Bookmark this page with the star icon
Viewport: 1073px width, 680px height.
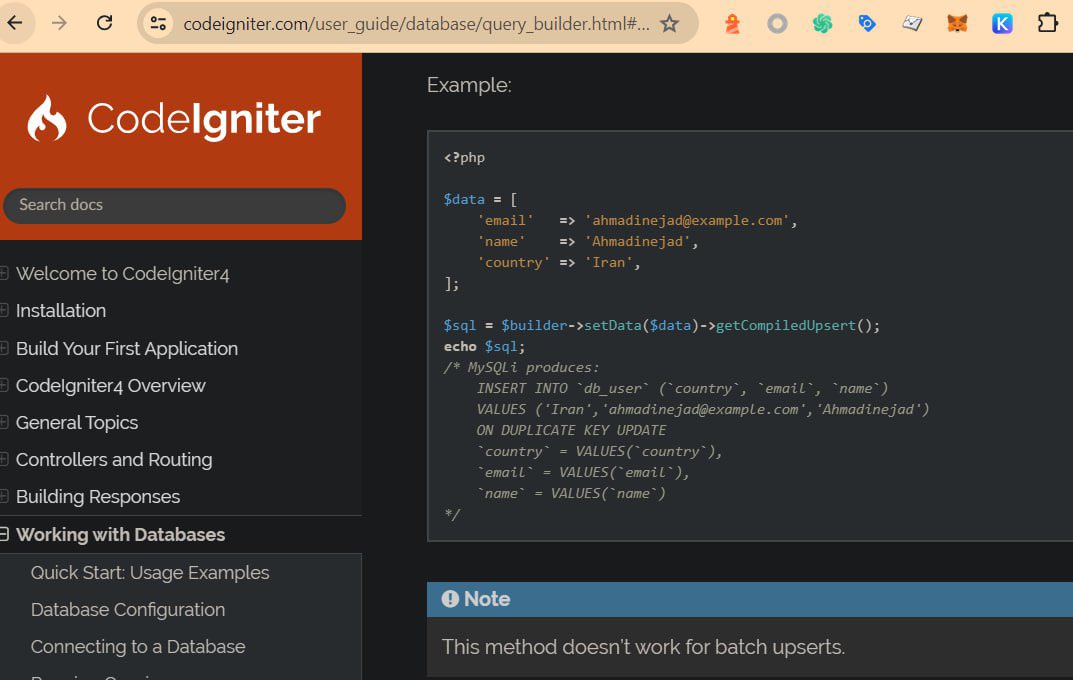669,24
